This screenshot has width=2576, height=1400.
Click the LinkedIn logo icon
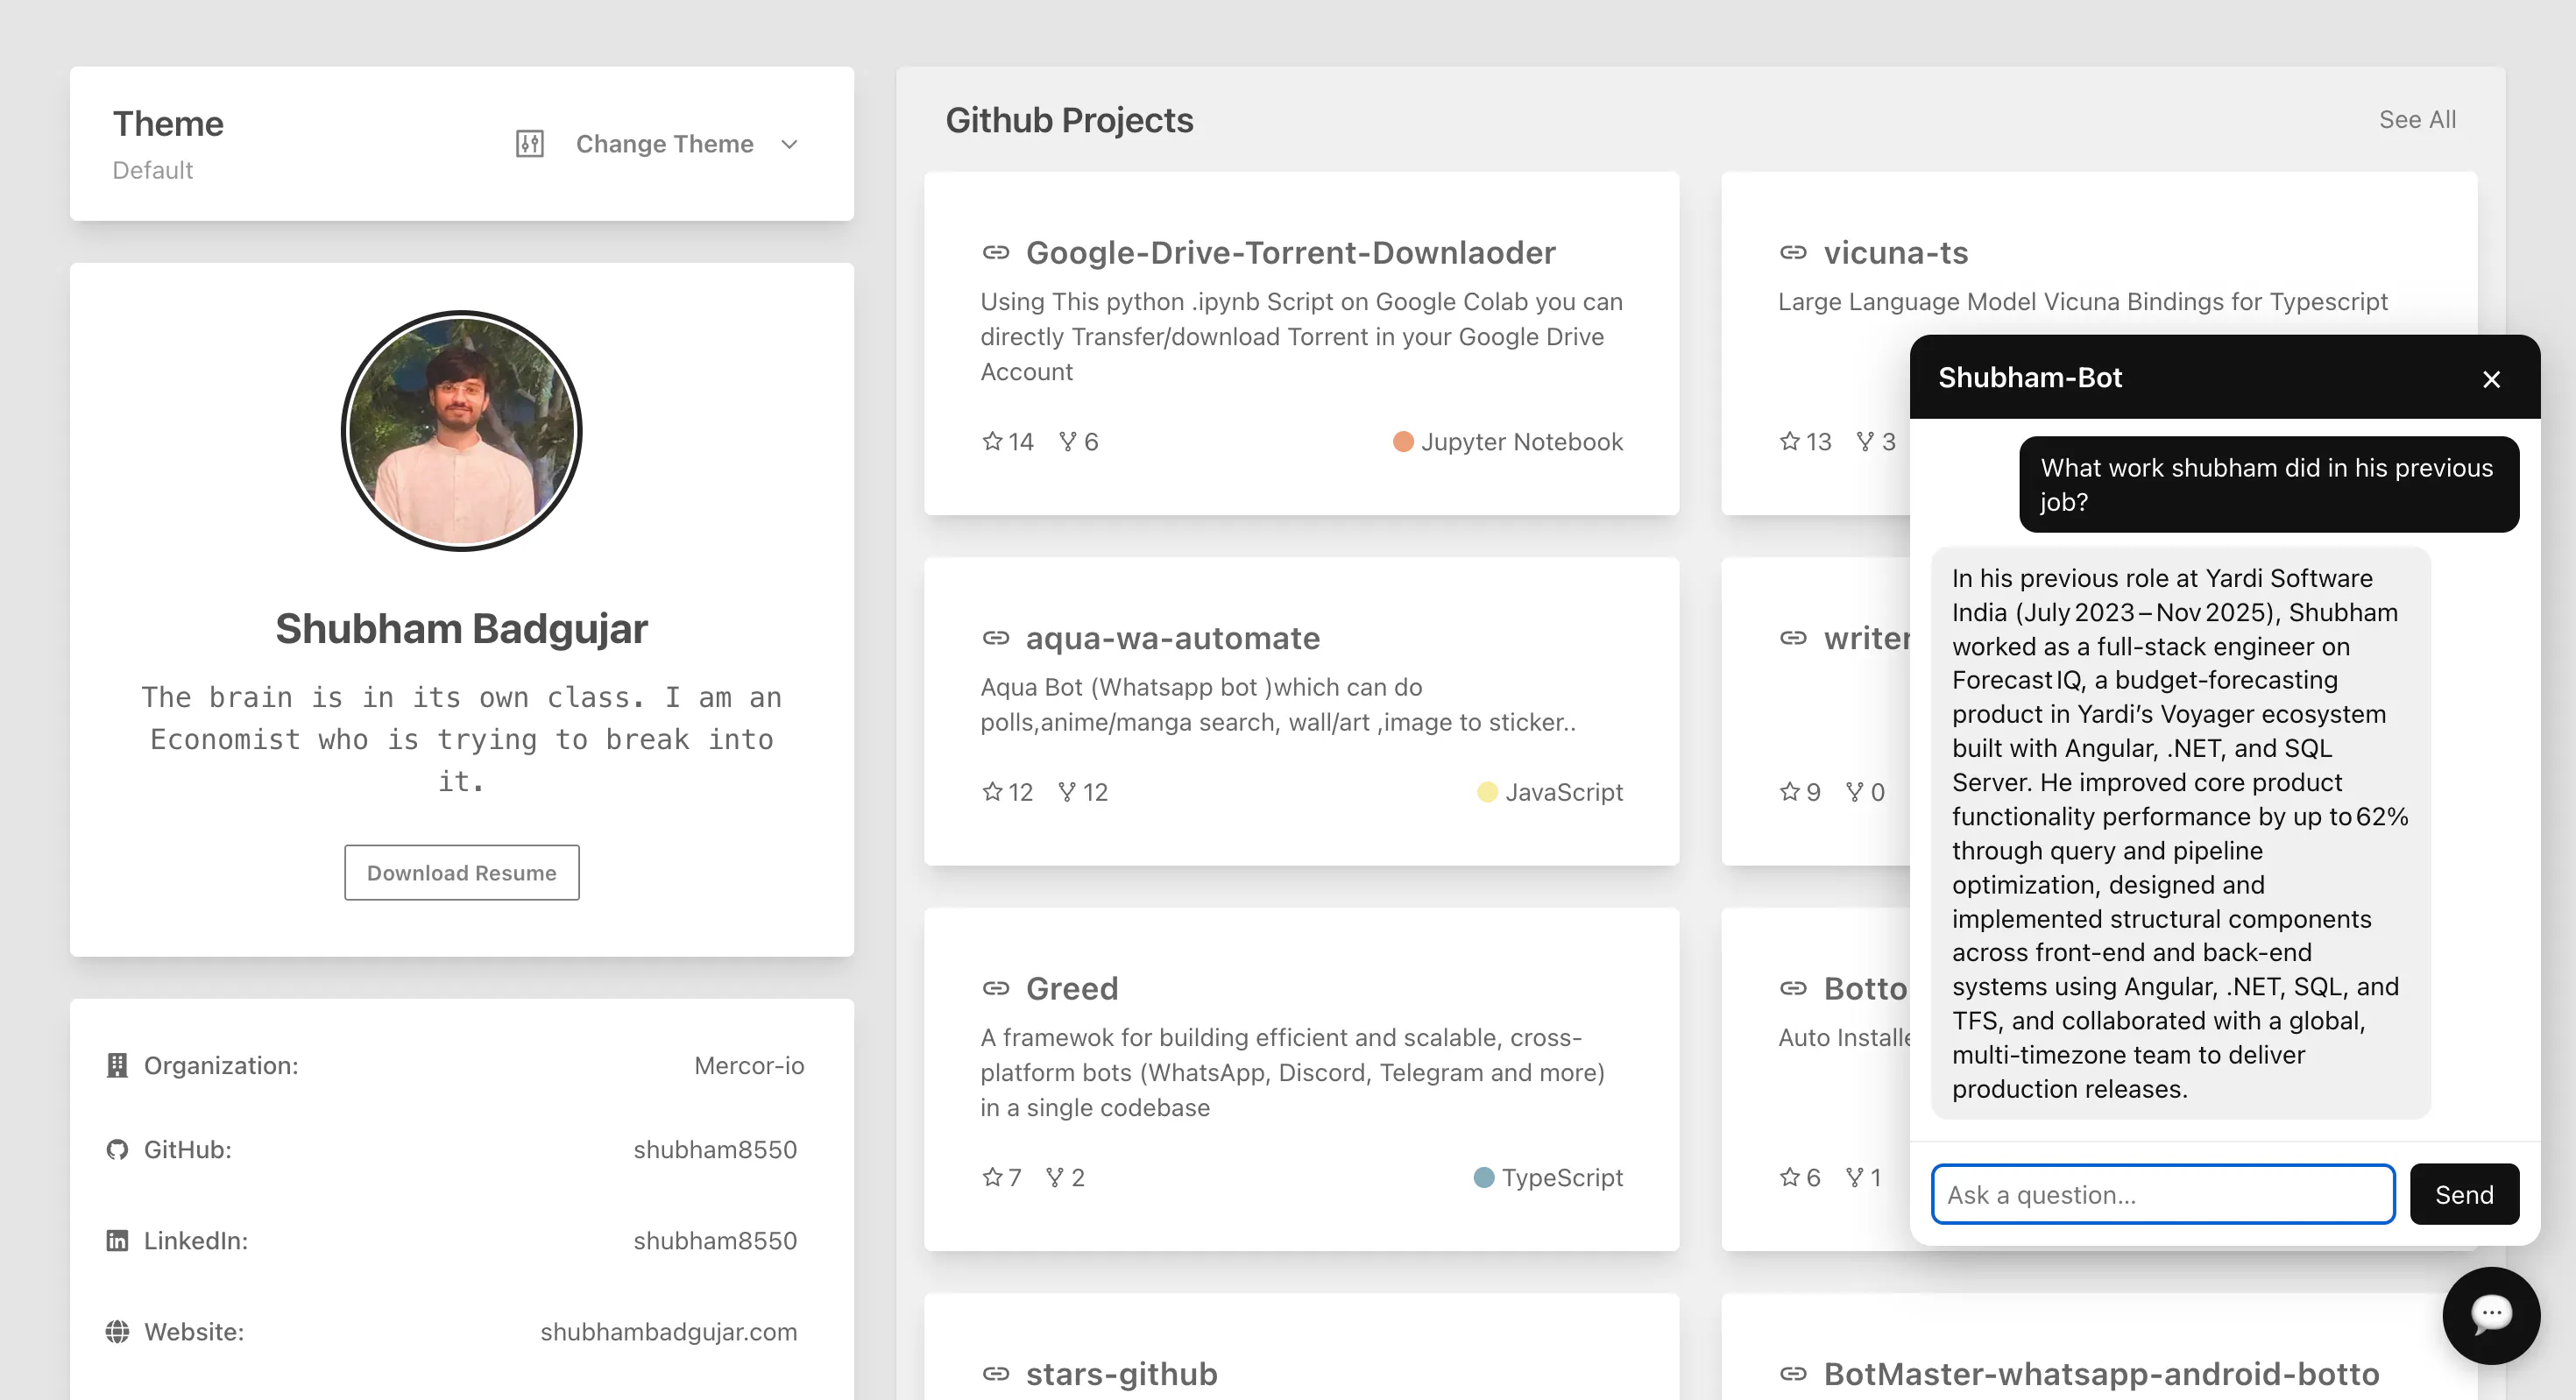tap(117, 1240)
